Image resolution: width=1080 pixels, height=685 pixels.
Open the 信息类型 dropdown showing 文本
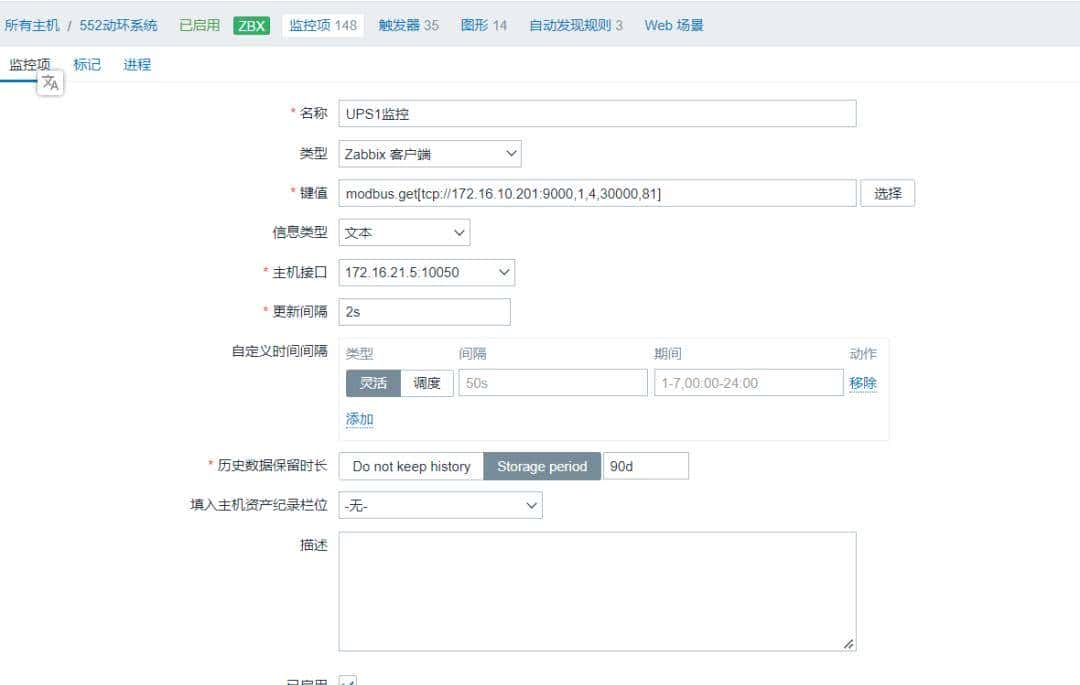tap(404, 232)
